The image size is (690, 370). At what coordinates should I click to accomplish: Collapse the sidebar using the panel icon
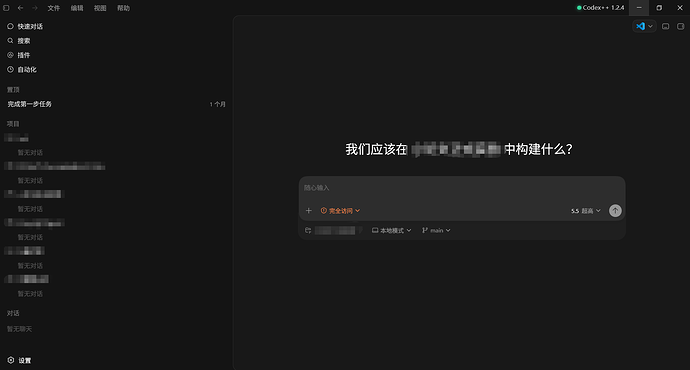pyautogui.click(x=6, y=8)
